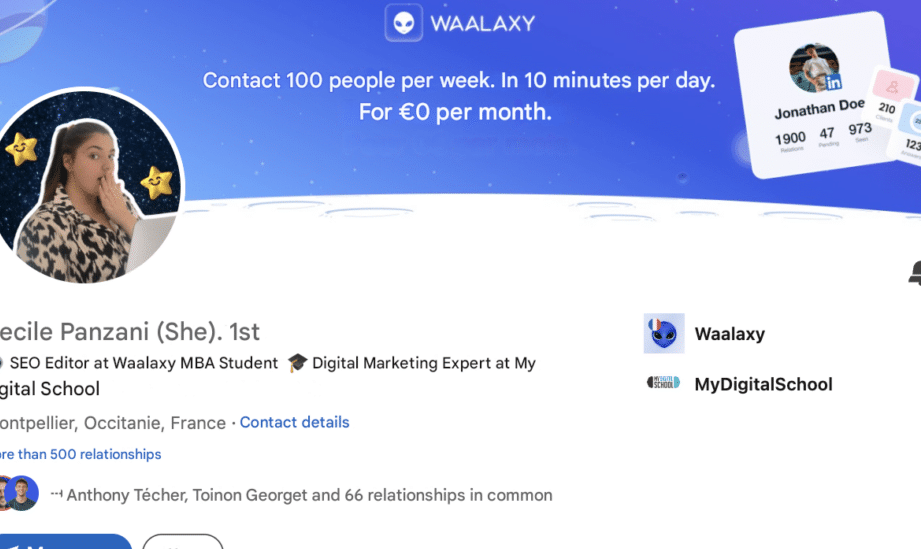The height and width of the screenshot is (549, 921).
Task: Click the pink contact icon on side card
Action: point(884,87)
